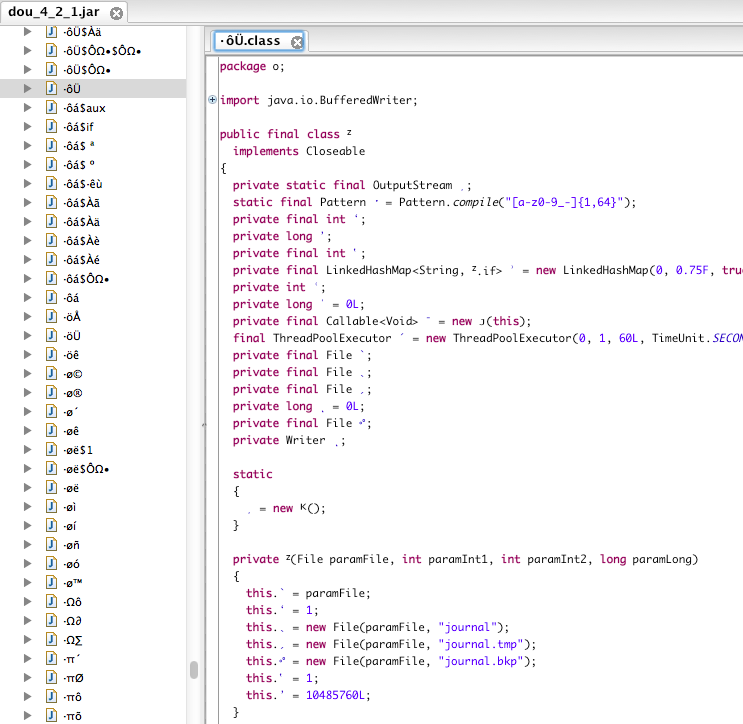Click the class icon beside ·öÜ
This screenshot has height=724, width=743.
point(51,335)
